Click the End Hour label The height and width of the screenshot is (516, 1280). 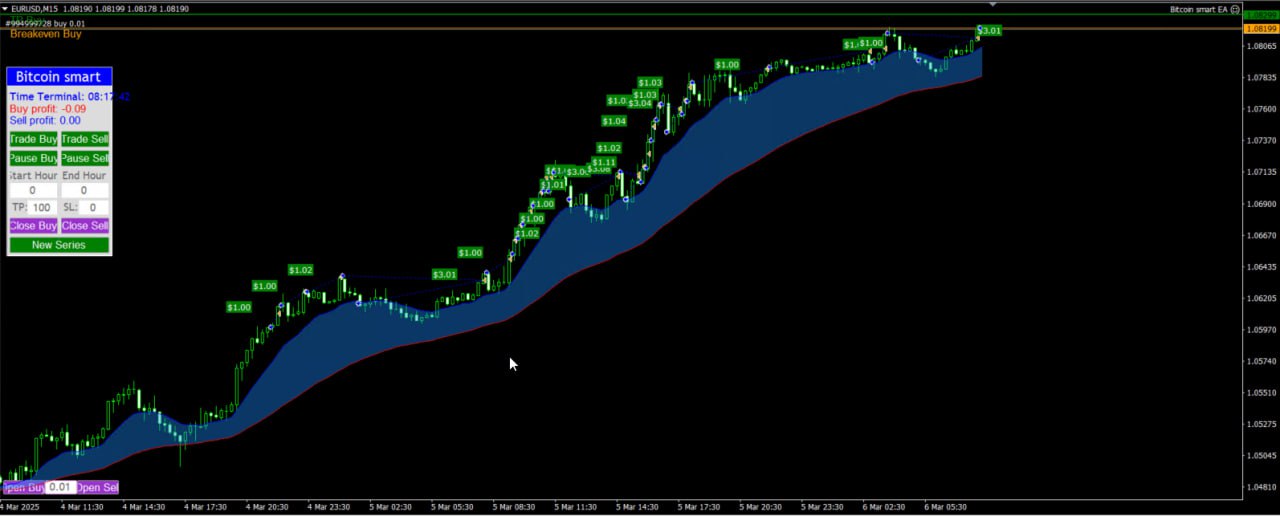[85, 176]
